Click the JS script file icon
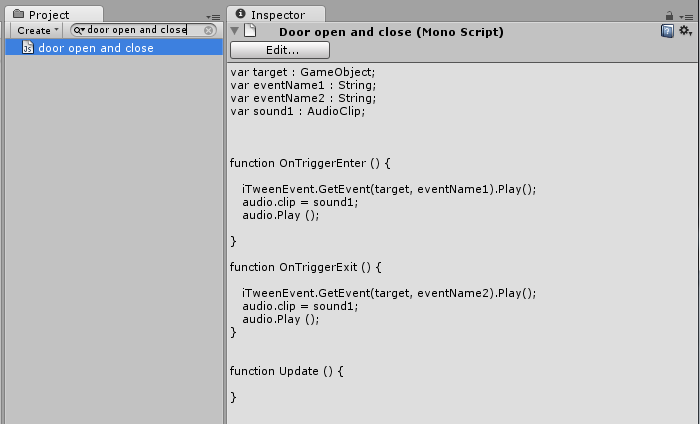 coord(28,47)
